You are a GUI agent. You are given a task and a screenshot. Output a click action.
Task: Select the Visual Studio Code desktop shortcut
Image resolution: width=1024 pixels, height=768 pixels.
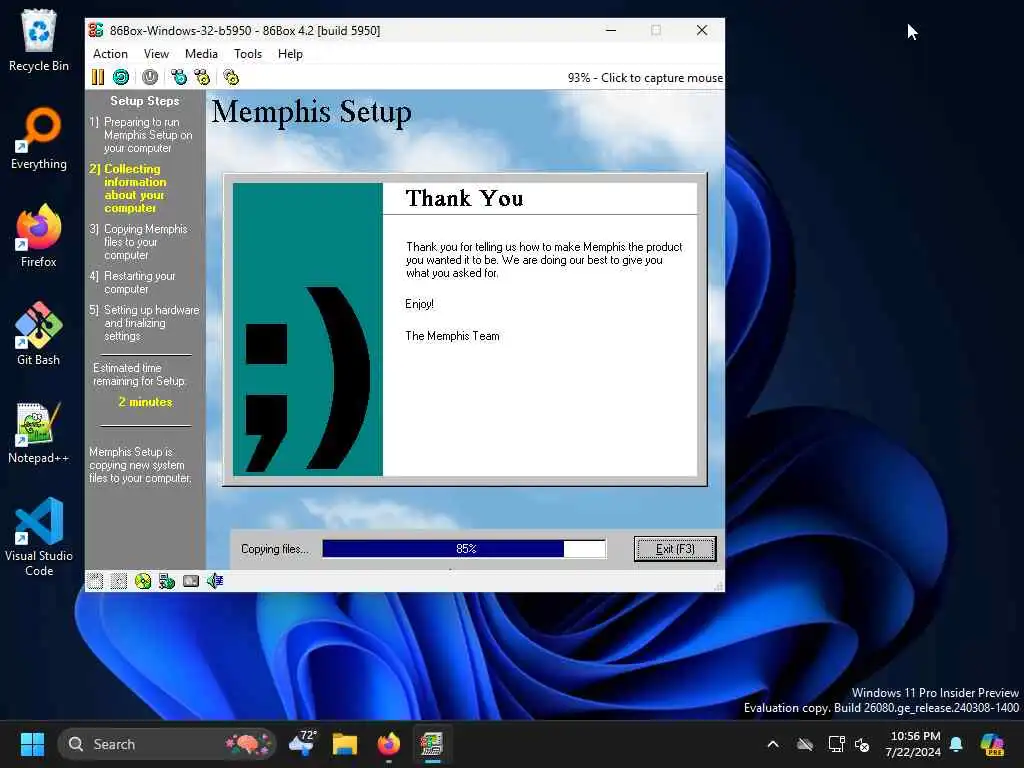[x=39, y=537]
